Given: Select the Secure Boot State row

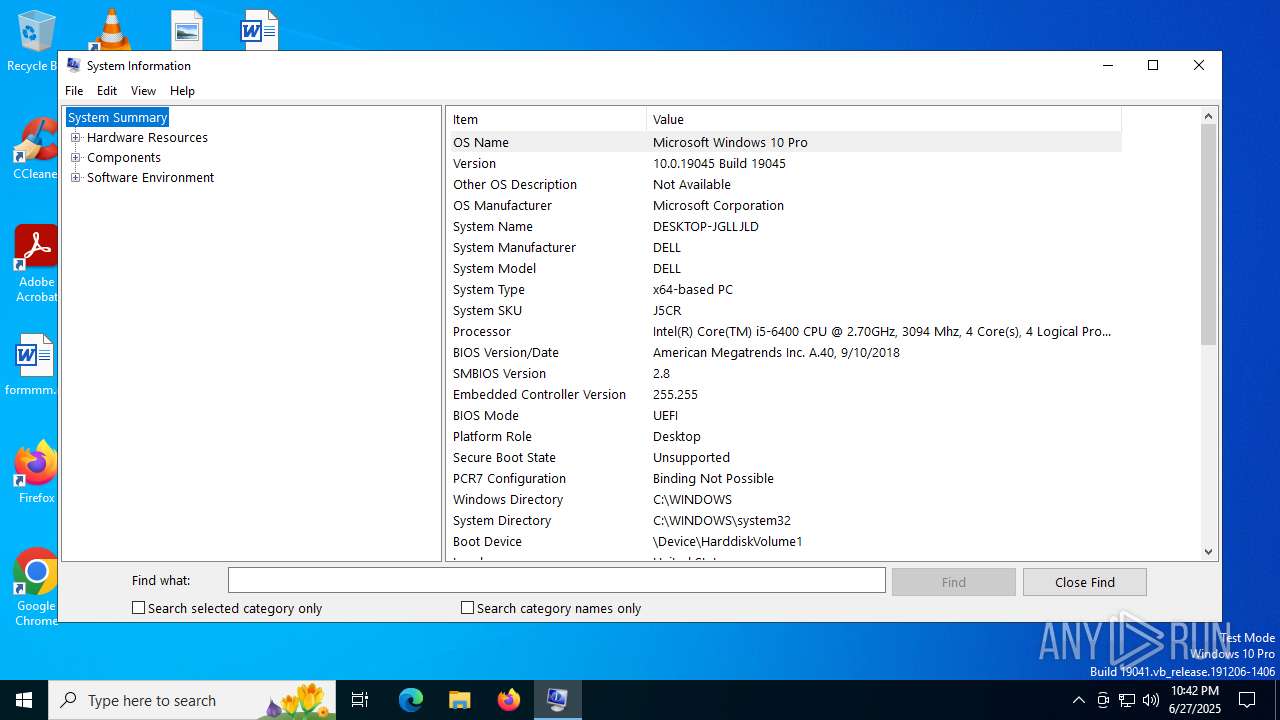Looking at the screenshot, I should 785,457.
